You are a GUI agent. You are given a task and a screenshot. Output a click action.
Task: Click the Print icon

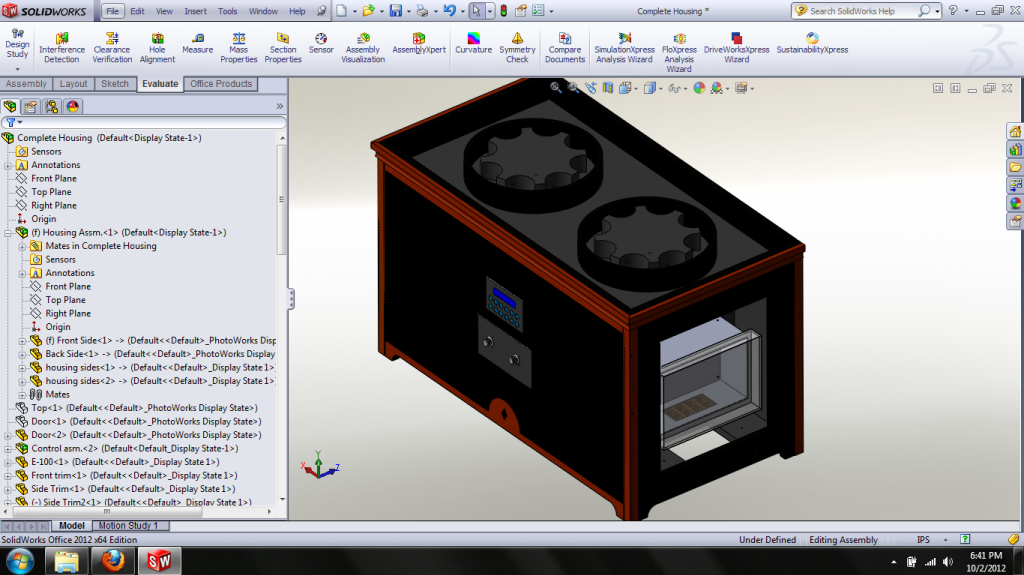[x=423, y=11]
